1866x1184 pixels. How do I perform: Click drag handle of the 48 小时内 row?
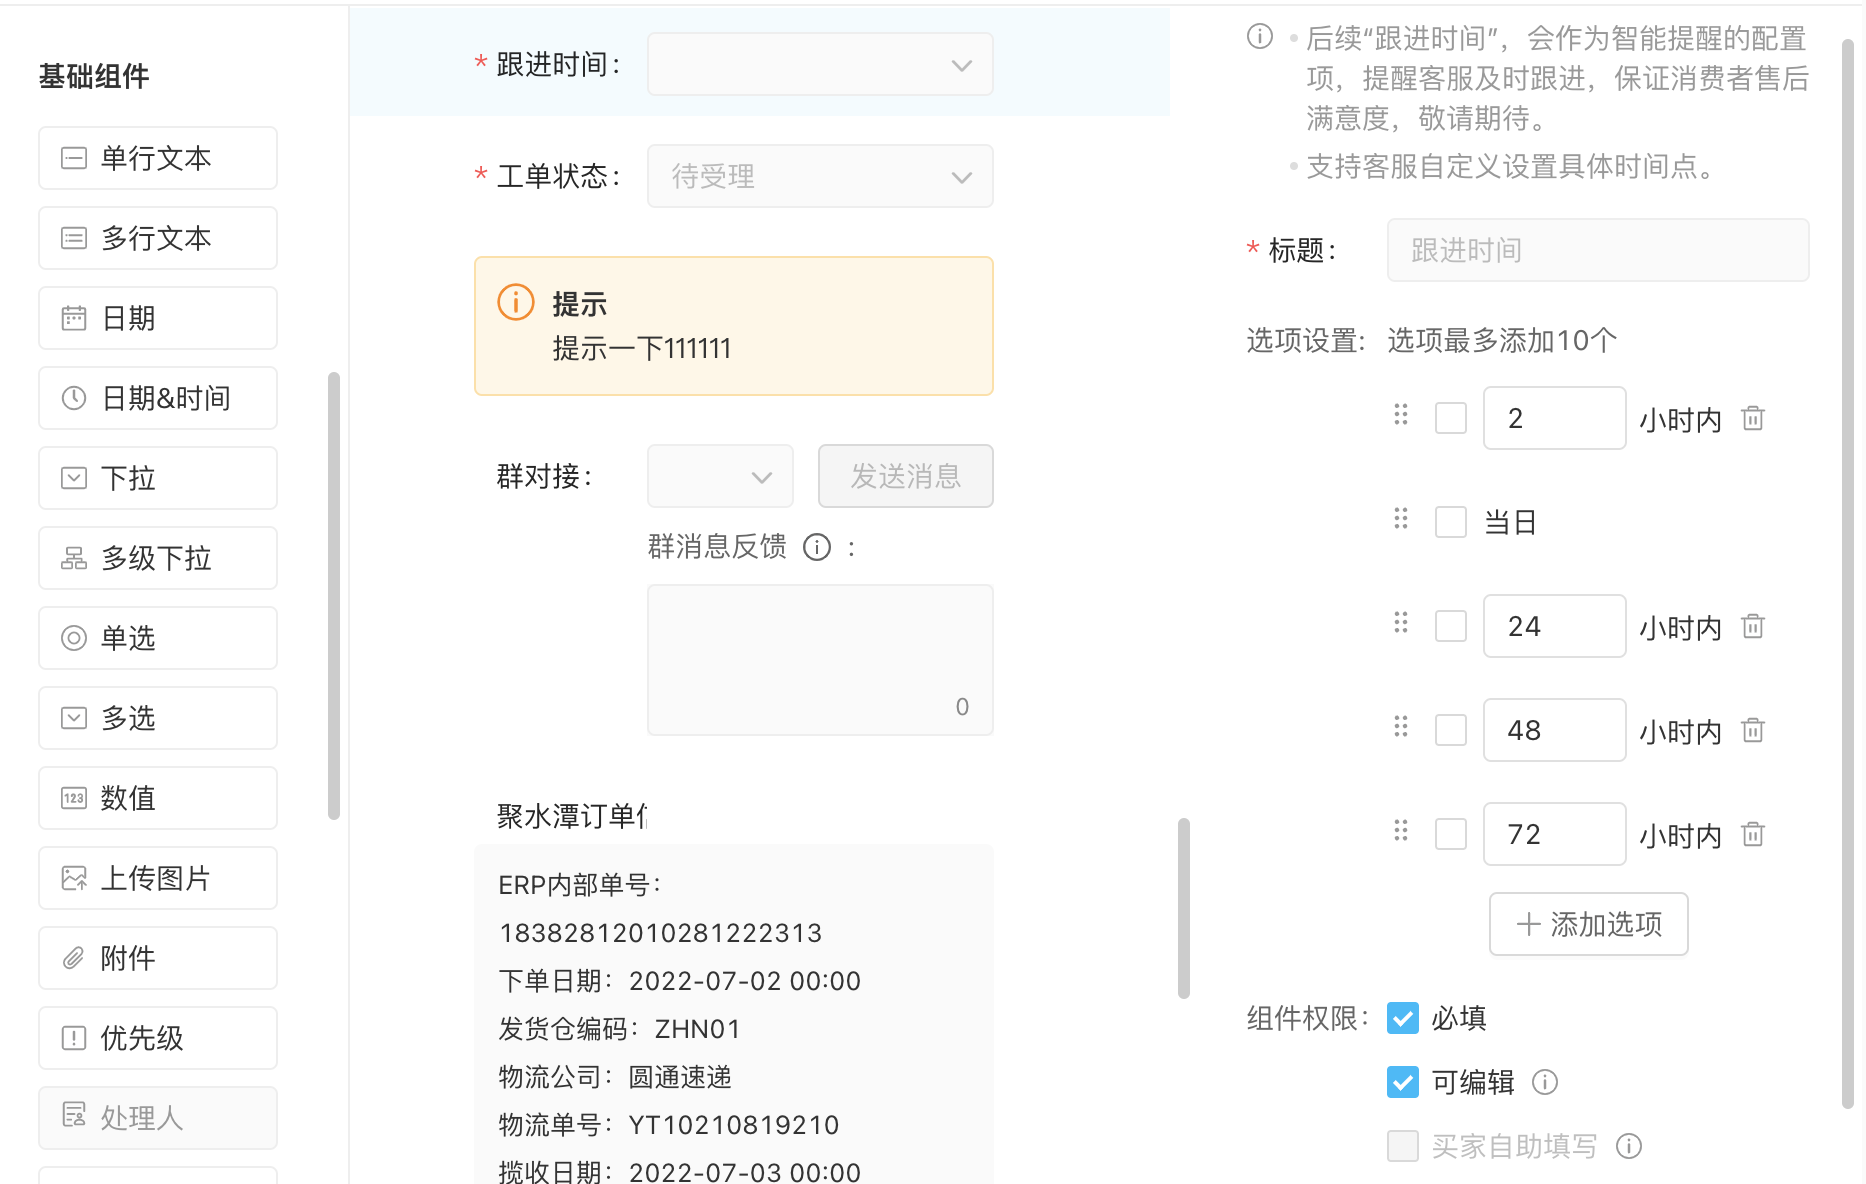(x=1401, y=727)
